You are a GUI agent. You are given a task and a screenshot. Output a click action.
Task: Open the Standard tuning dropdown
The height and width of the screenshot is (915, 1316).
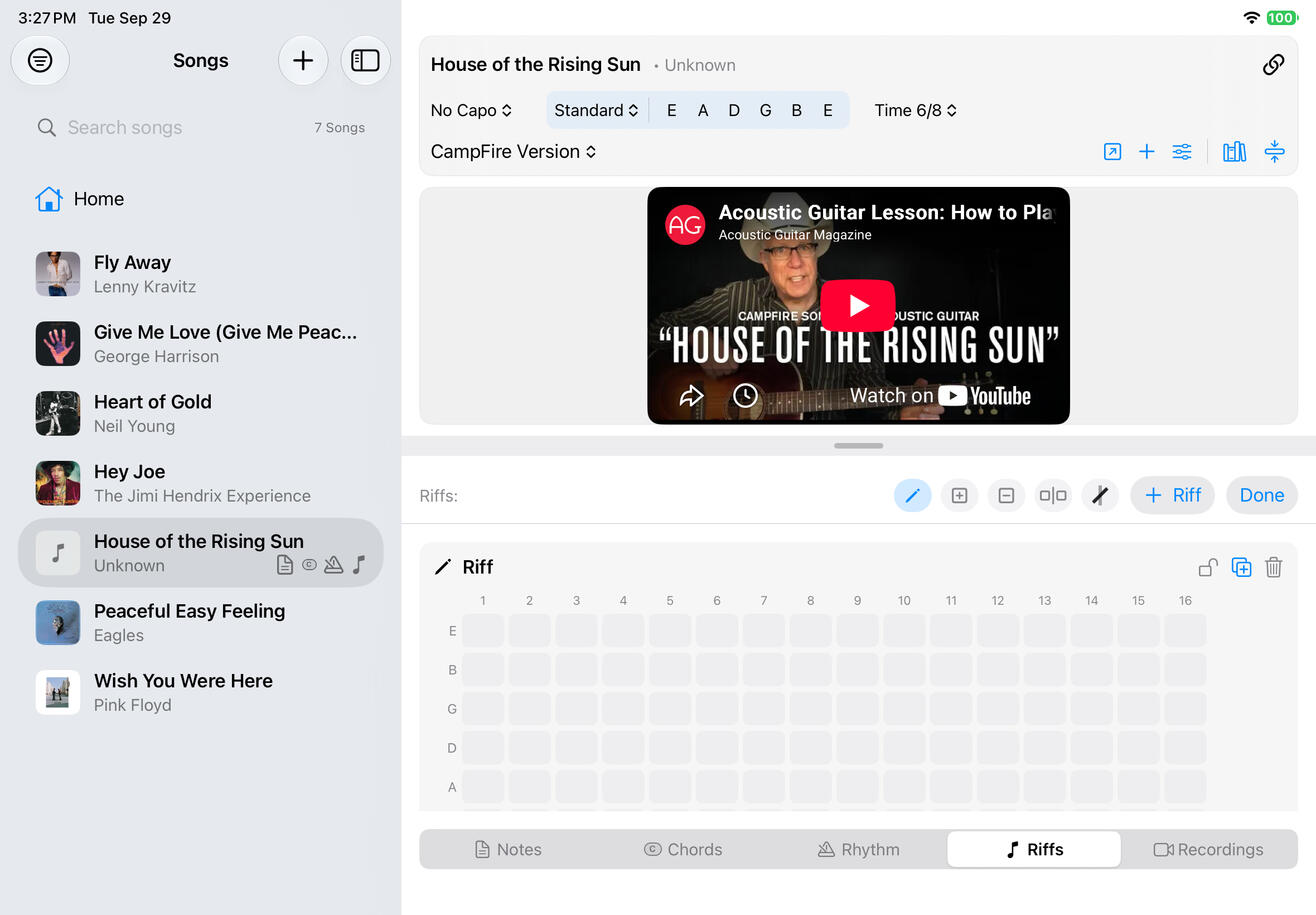(596, 110)
